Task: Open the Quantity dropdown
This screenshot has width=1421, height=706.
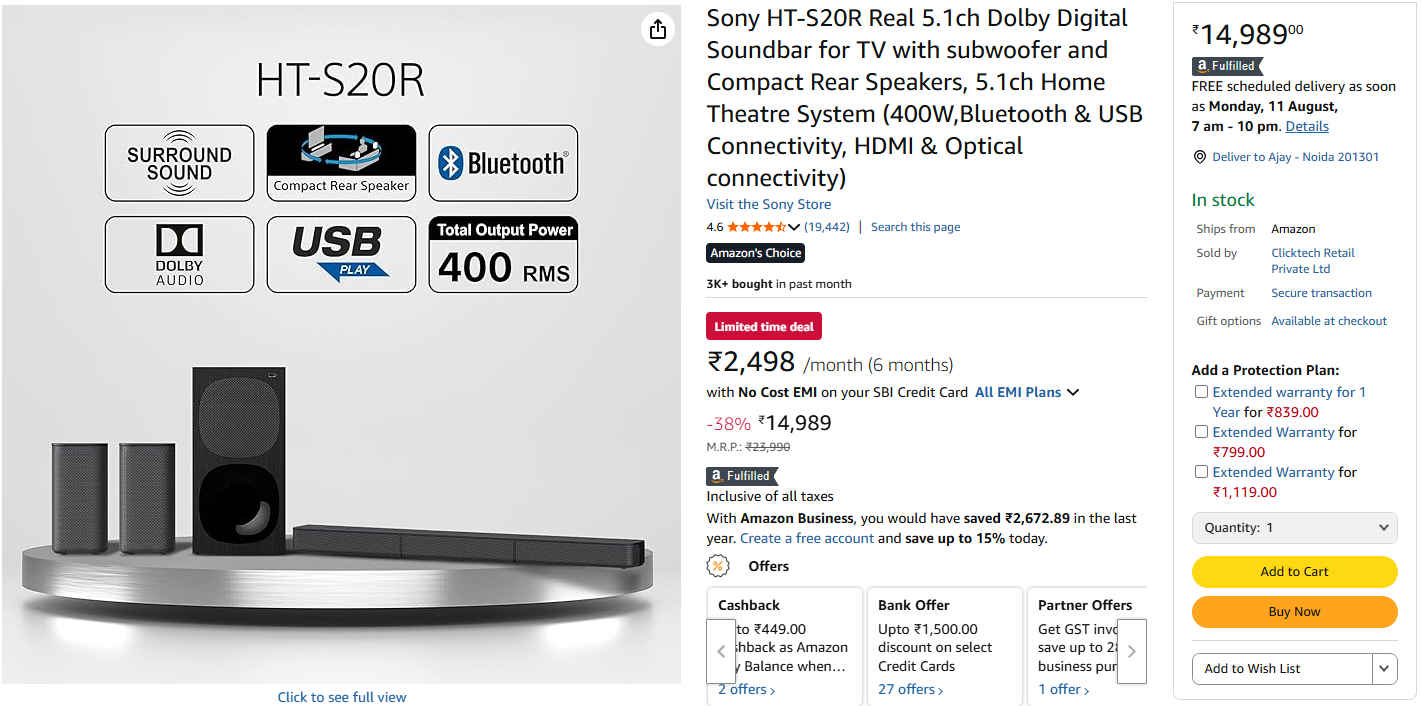Action: 1294,527
